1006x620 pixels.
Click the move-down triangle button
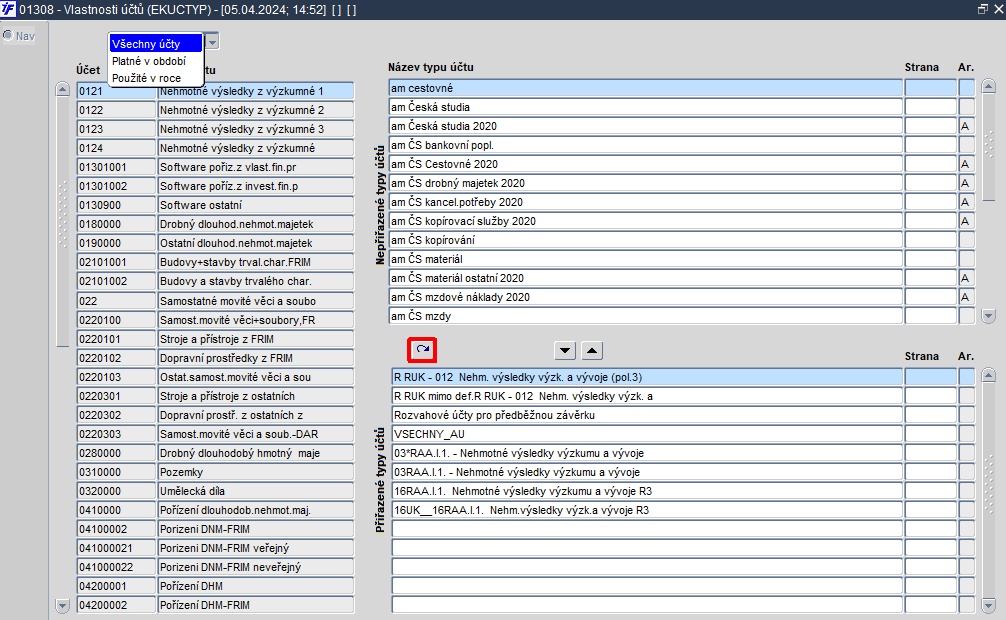(565, 350)
